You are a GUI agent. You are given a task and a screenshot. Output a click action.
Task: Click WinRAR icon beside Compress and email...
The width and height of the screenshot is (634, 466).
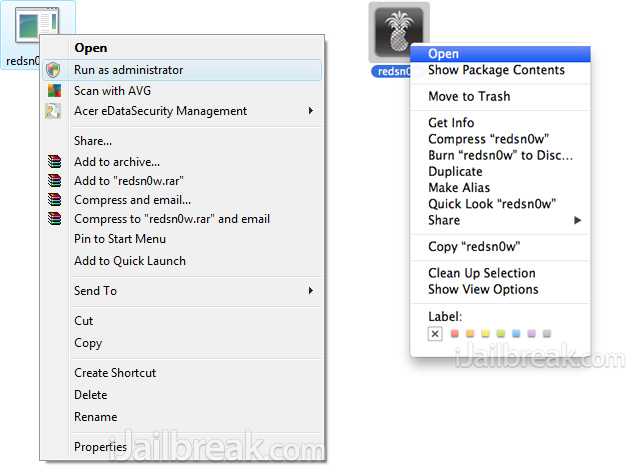click(x=54, y=199)
